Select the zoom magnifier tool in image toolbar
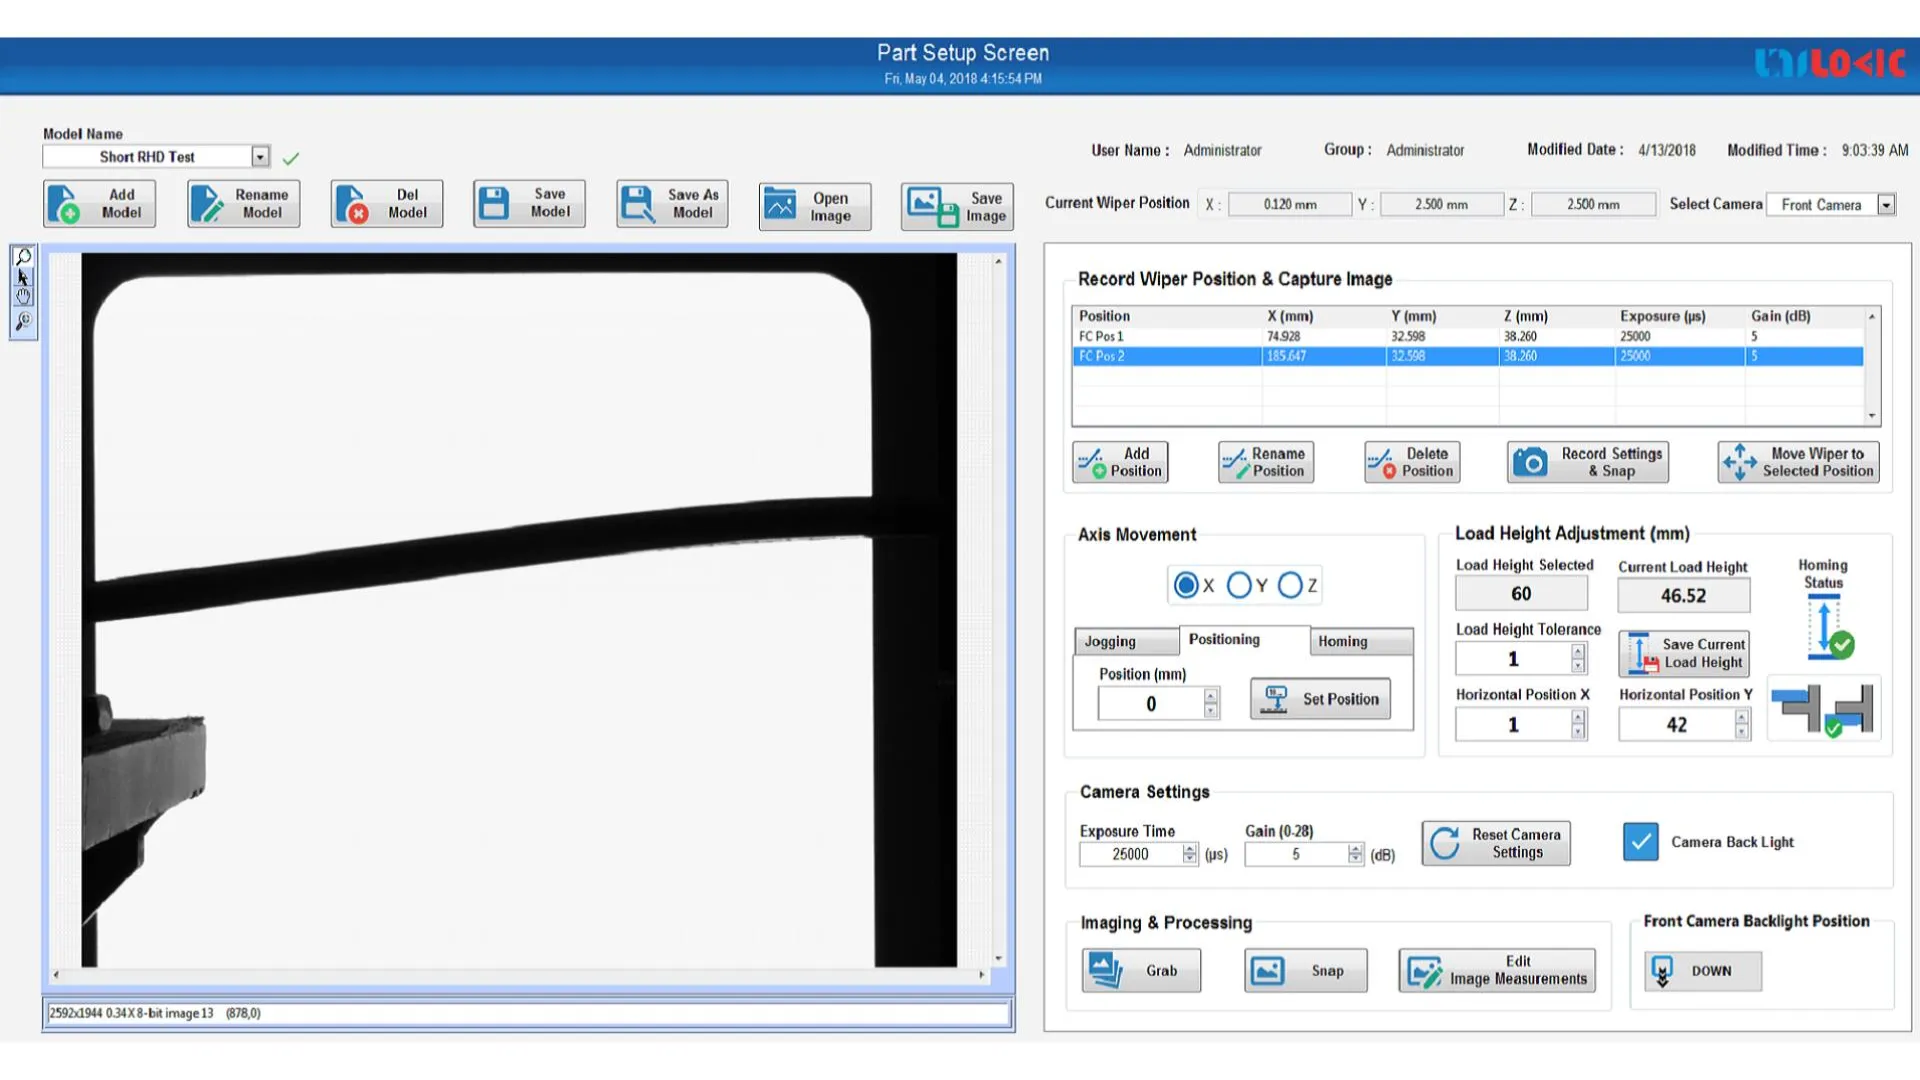 click(x=23, y=257)
